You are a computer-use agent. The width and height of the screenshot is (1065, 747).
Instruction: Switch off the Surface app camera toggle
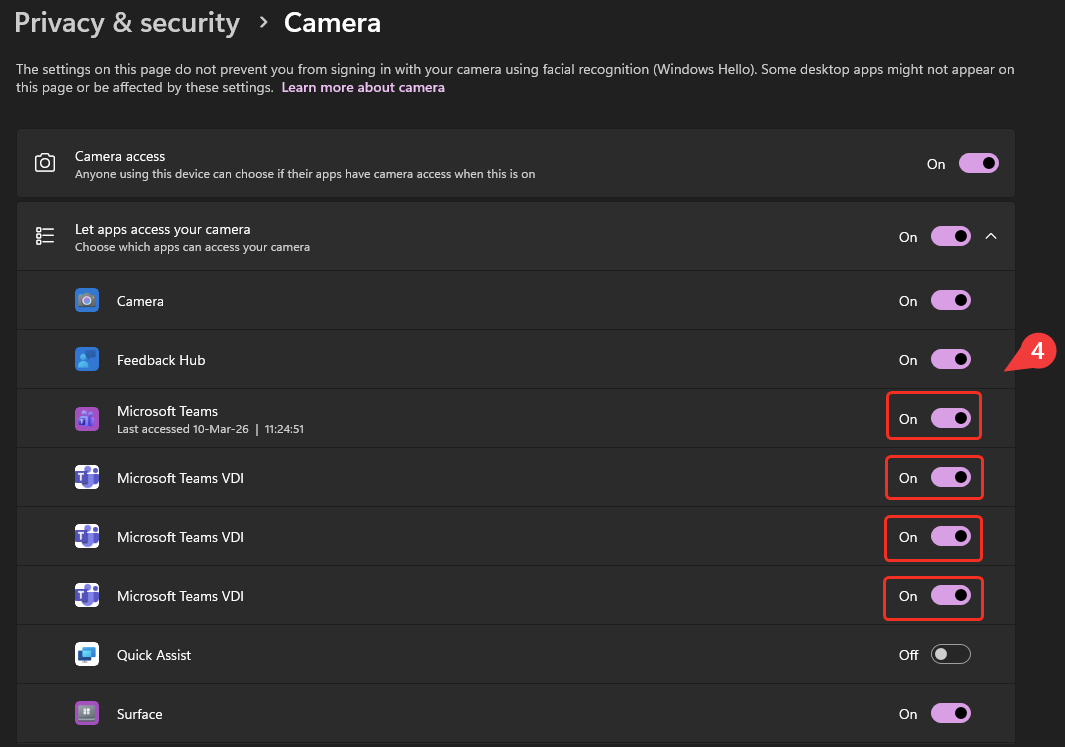pos(951,713)
